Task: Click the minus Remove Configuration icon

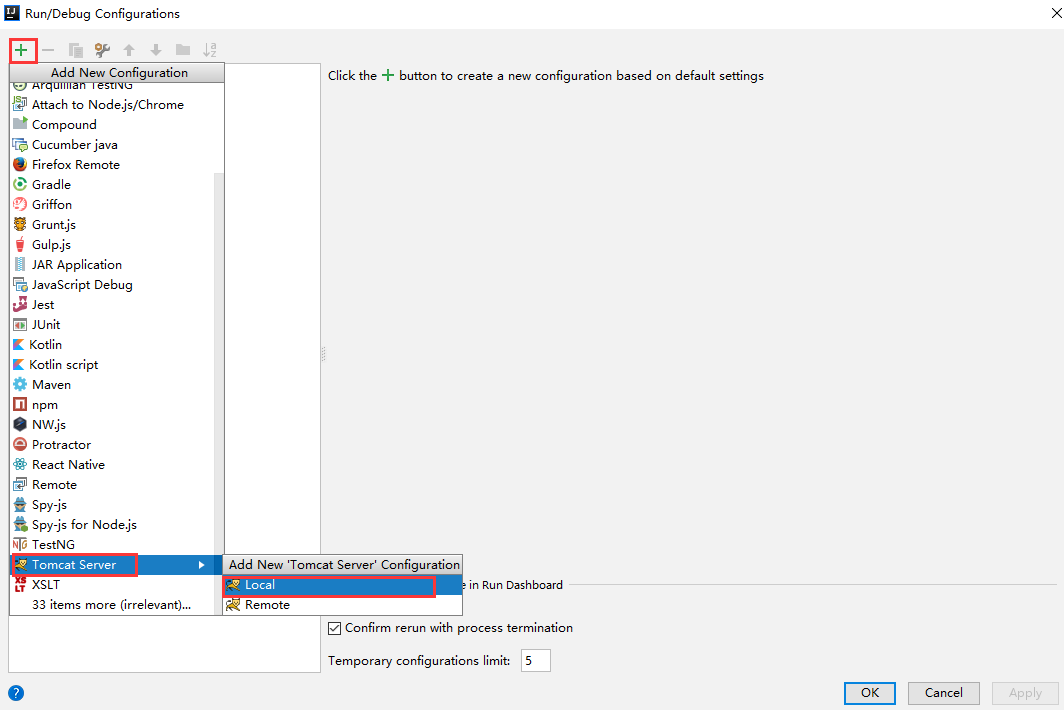Action: [x=48, y=50]
